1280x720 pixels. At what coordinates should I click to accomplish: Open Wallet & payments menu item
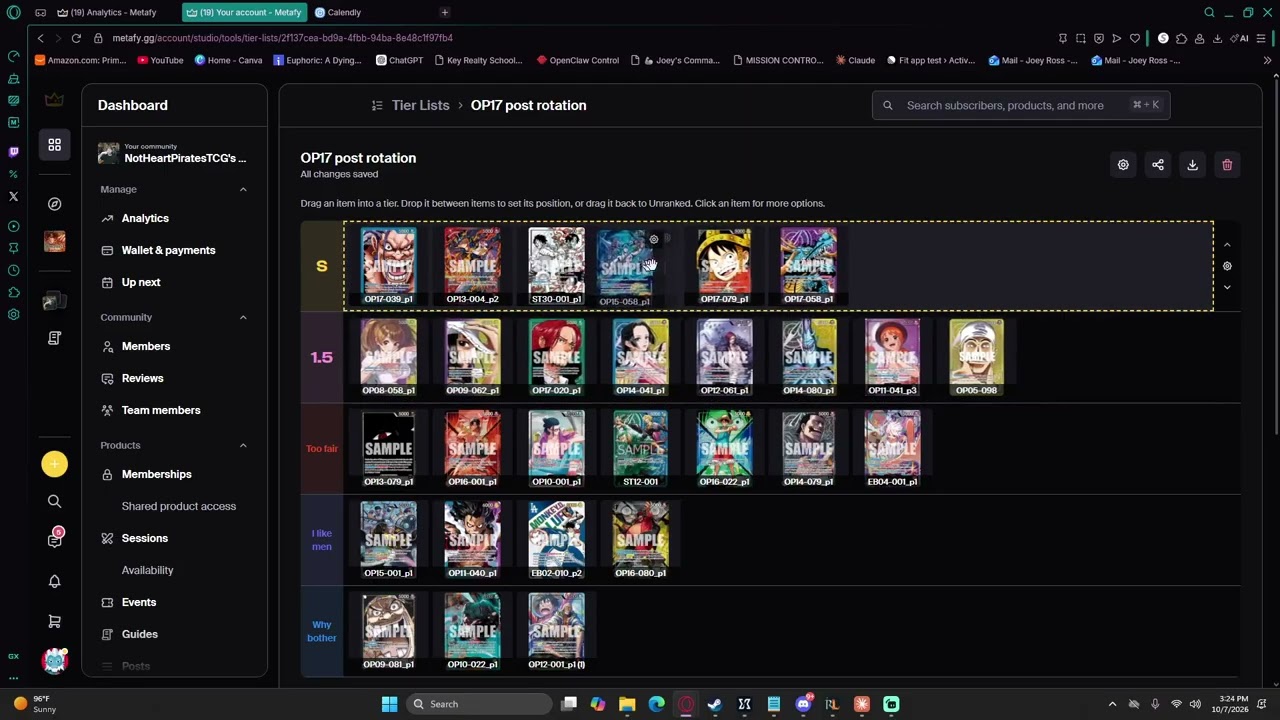pos(168,250)
